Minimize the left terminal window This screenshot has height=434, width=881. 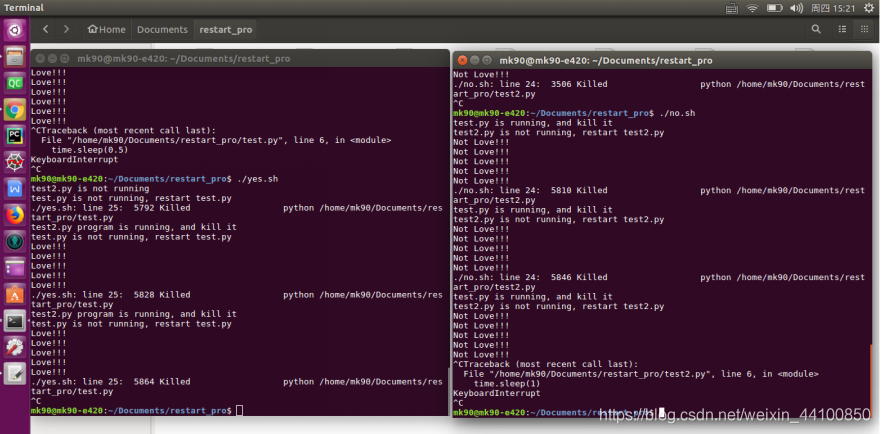click(x=52, y=58)
